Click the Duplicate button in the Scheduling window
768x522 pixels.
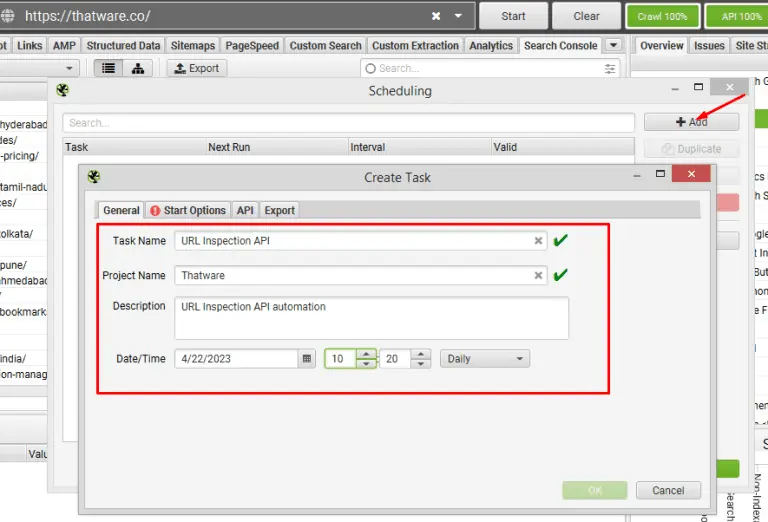coord(691,149)
